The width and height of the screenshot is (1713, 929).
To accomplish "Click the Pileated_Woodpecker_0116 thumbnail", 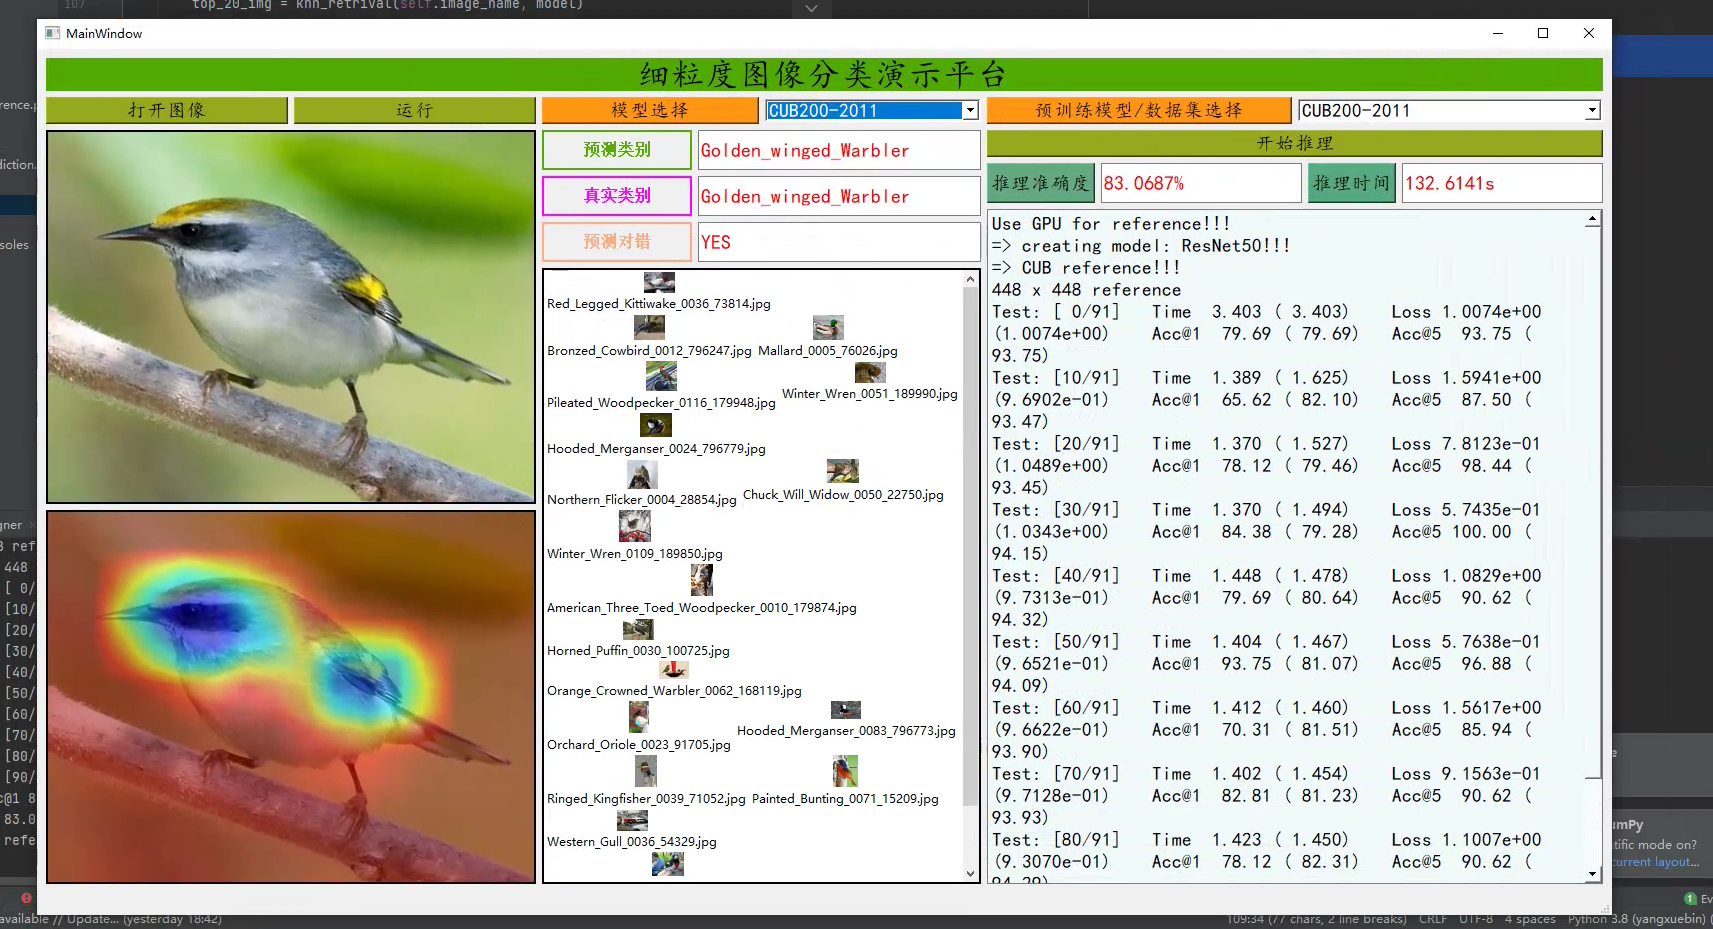I will [x=661, y=377].
